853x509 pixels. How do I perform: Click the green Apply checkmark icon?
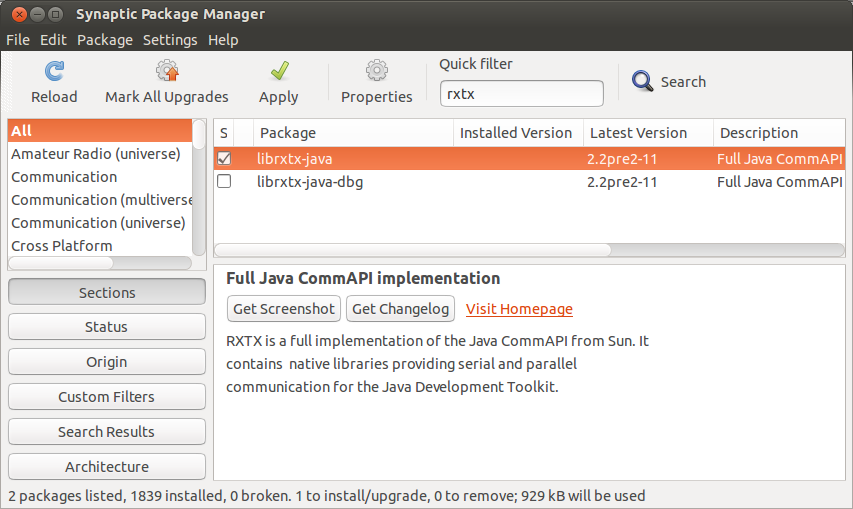click(279, 71)
